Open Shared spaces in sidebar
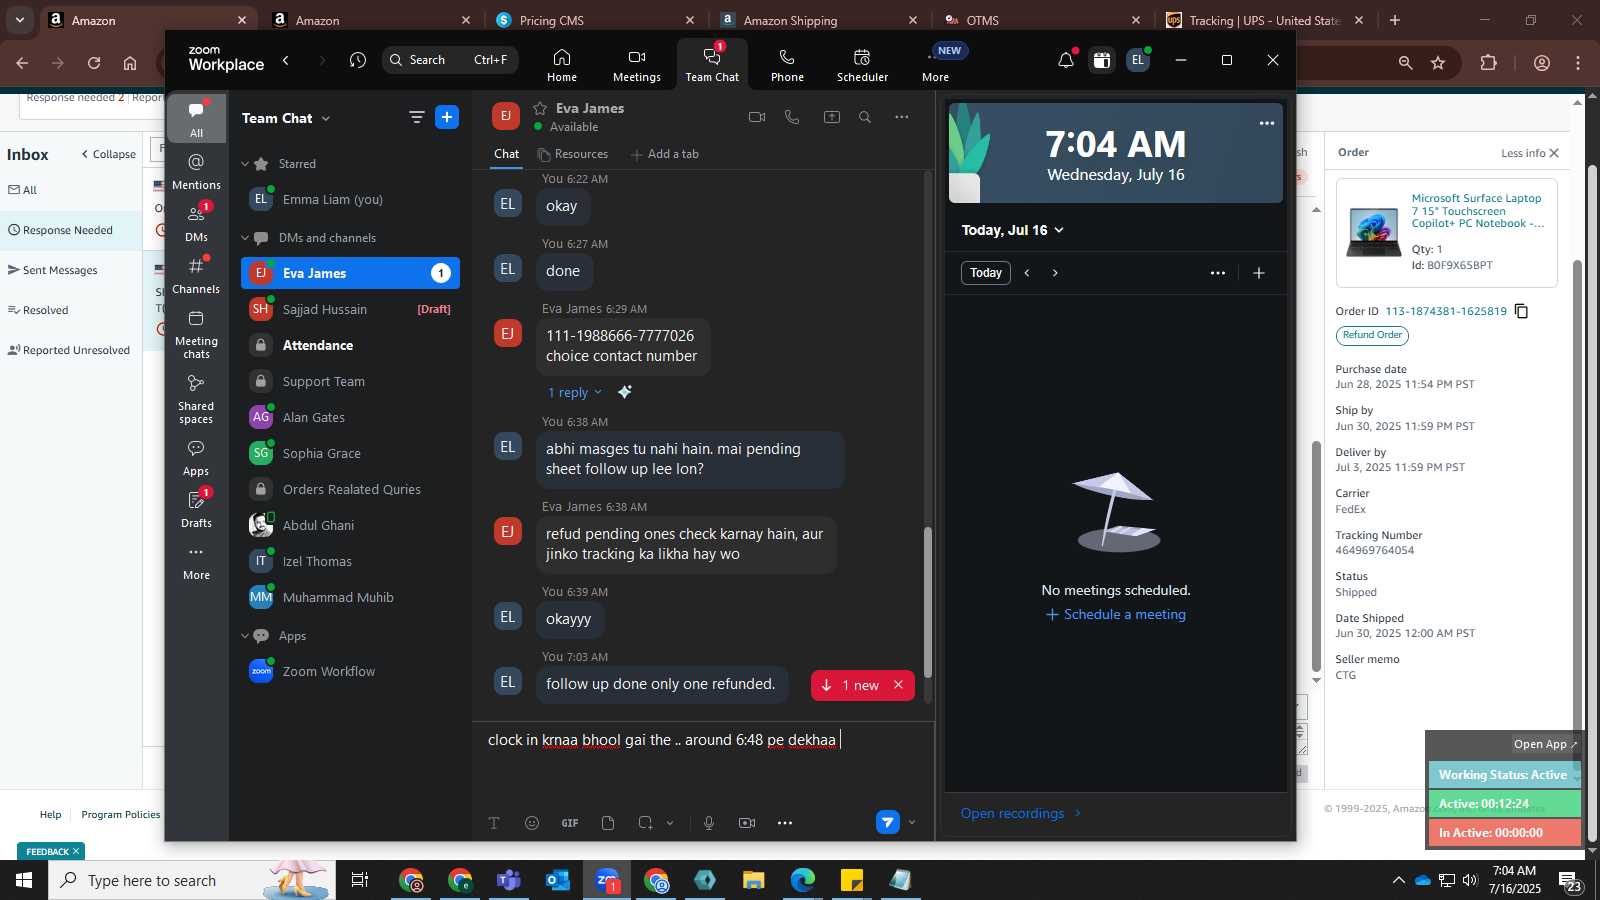 click(x=196, y=398)
